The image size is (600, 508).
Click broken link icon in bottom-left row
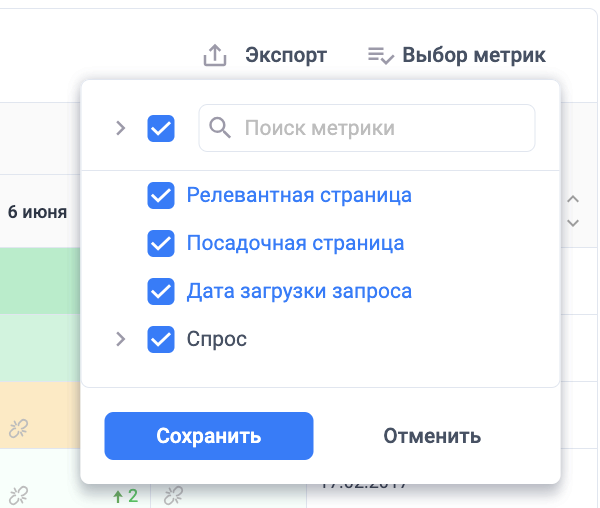pyautogui.click(x=19, y=495)
